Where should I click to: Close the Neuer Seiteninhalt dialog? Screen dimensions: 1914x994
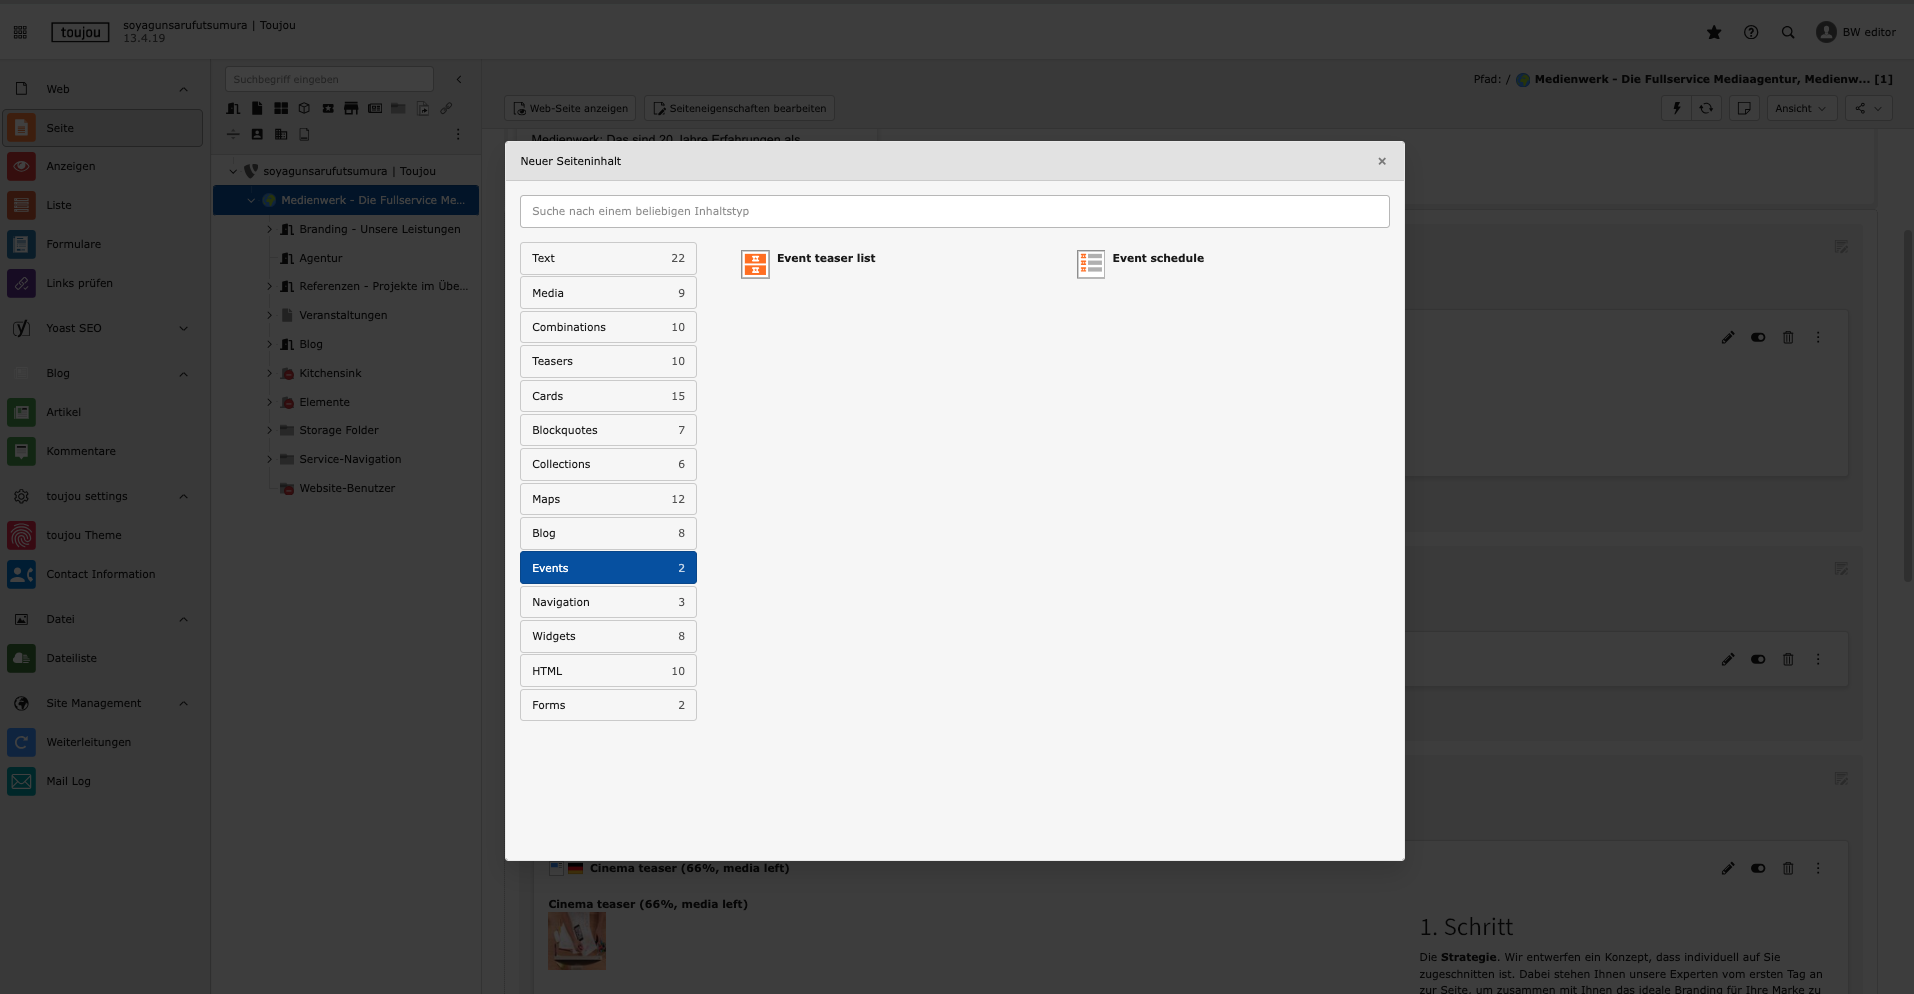pyautogui.click(x=1382, y=161)
